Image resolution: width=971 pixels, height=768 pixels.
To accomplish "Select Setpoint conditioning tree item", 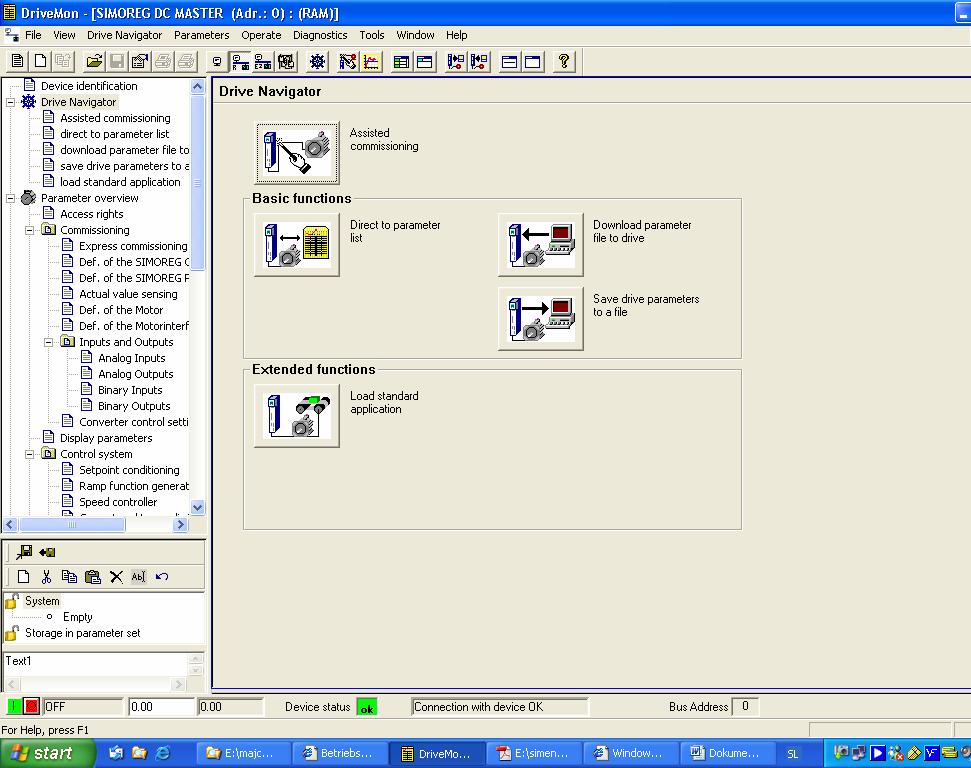I will pyautogui.click(x=129, y=470).
